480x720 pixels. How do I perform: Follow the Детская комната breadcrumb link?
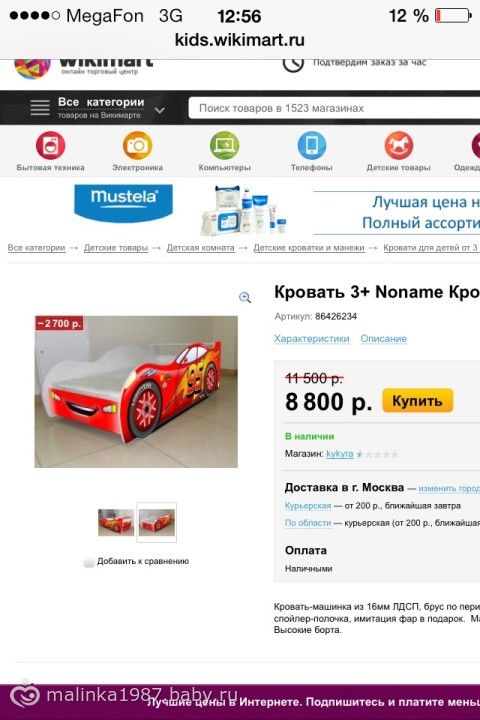[200, 248]
